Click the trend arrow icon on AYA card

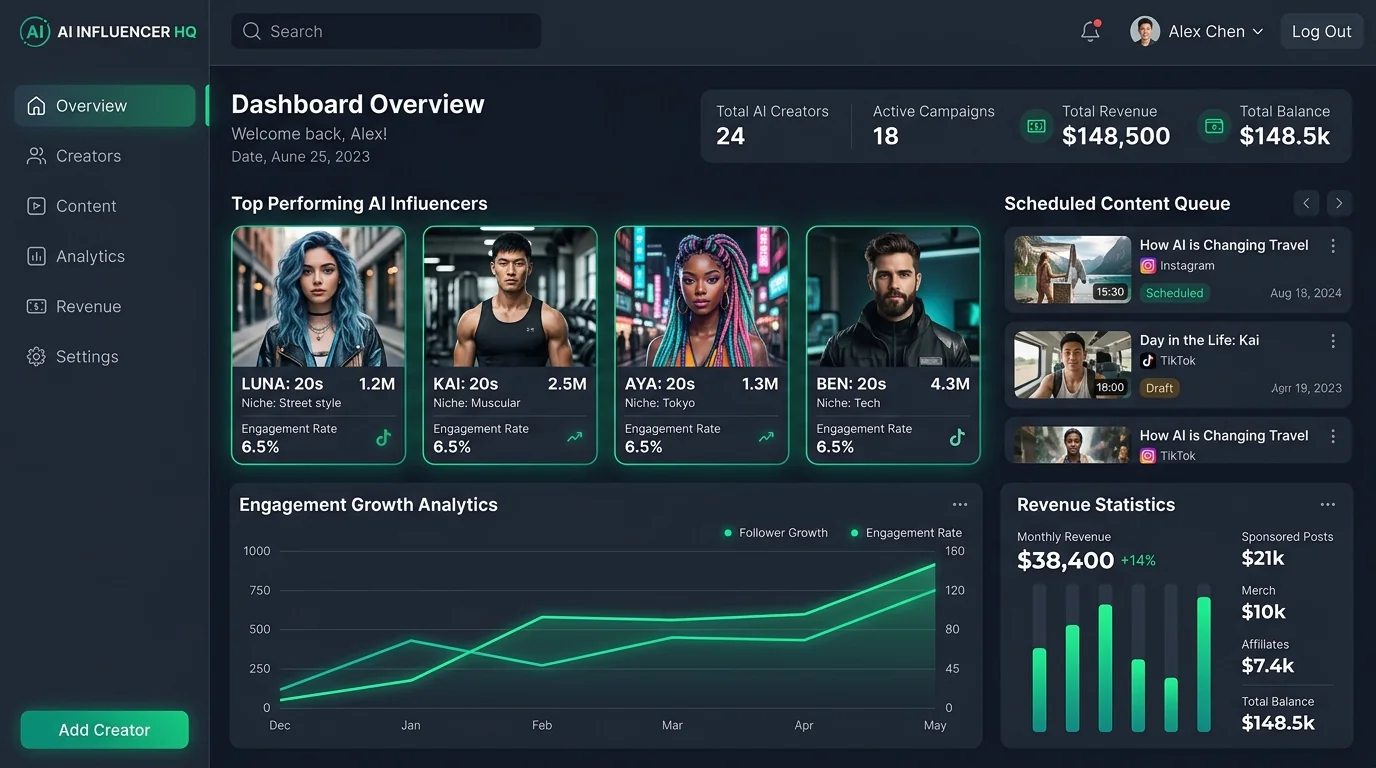click(766, 437)
